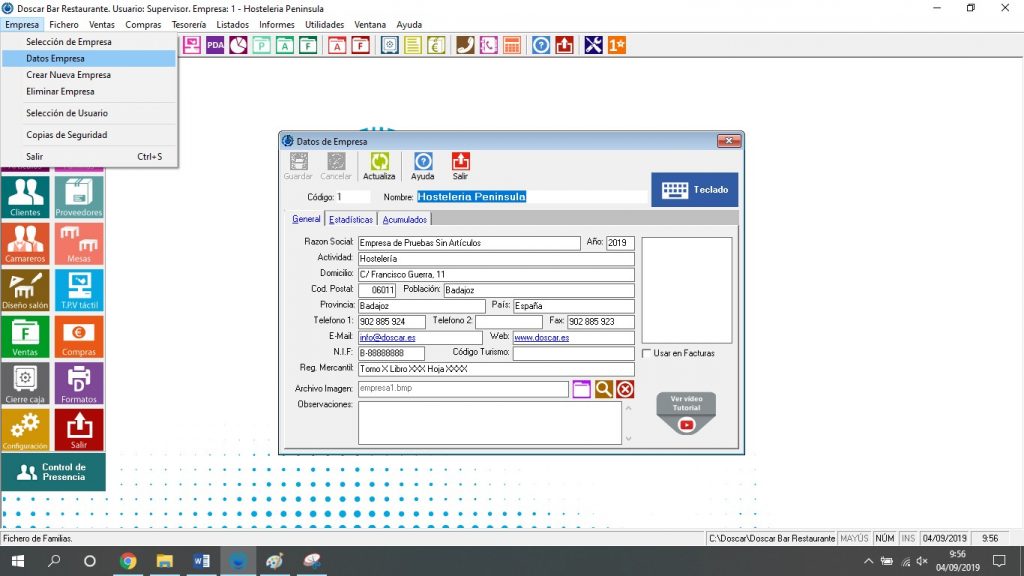
Task: Open the Proveedores sidebar tile
Action: coord(79,196)
